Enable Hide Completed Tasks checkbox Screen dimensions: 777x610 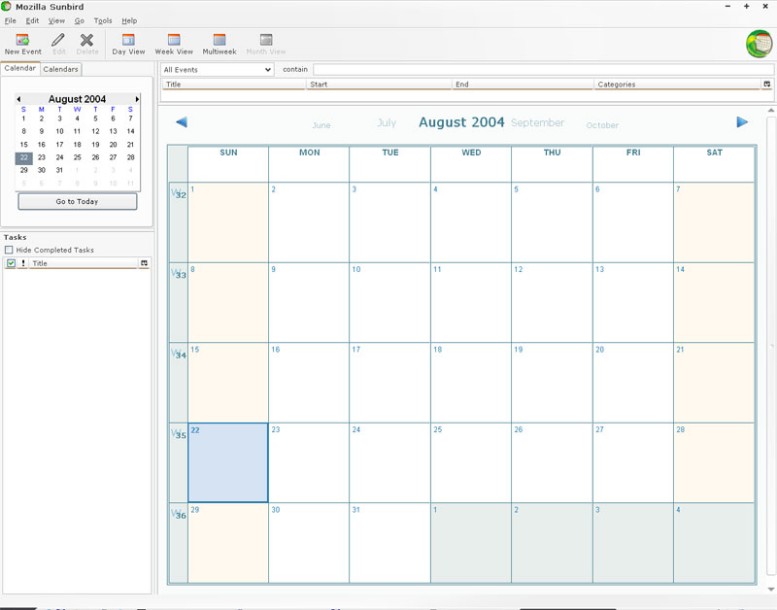(x=9, y=250)
